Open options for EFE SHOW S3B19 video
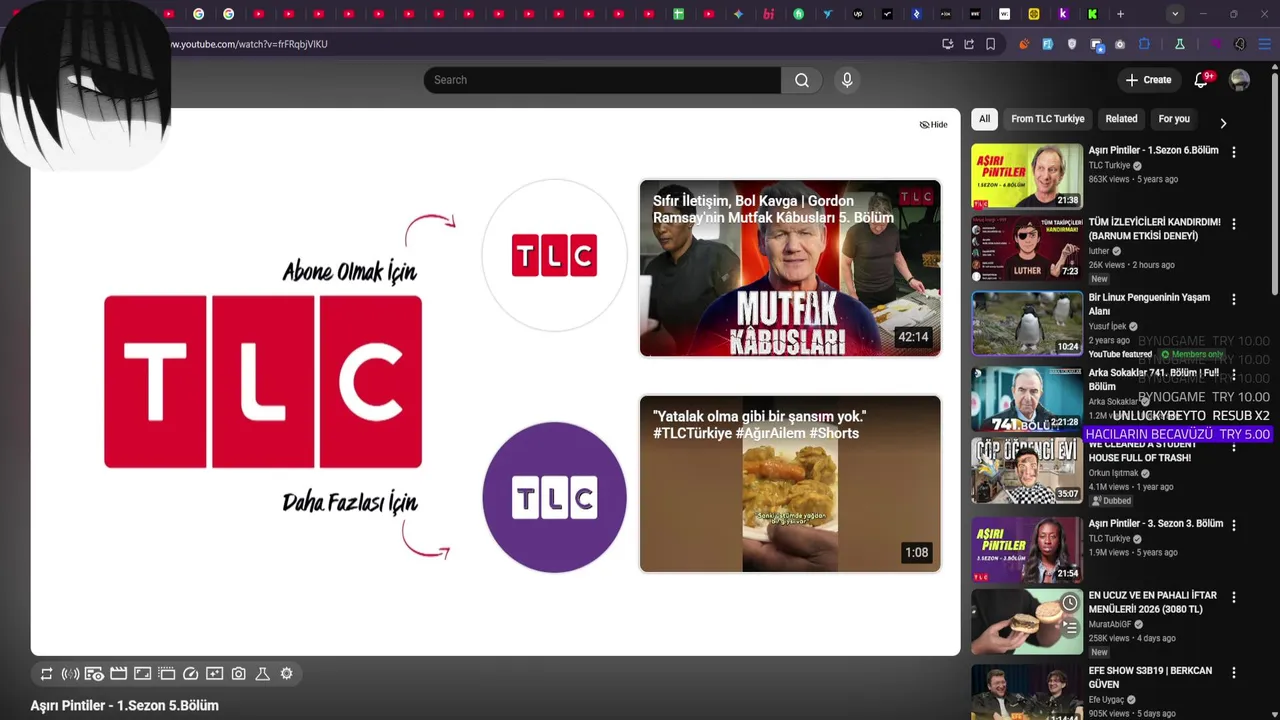Screen dimensions: 1280x720 (x=1233, y=673)
